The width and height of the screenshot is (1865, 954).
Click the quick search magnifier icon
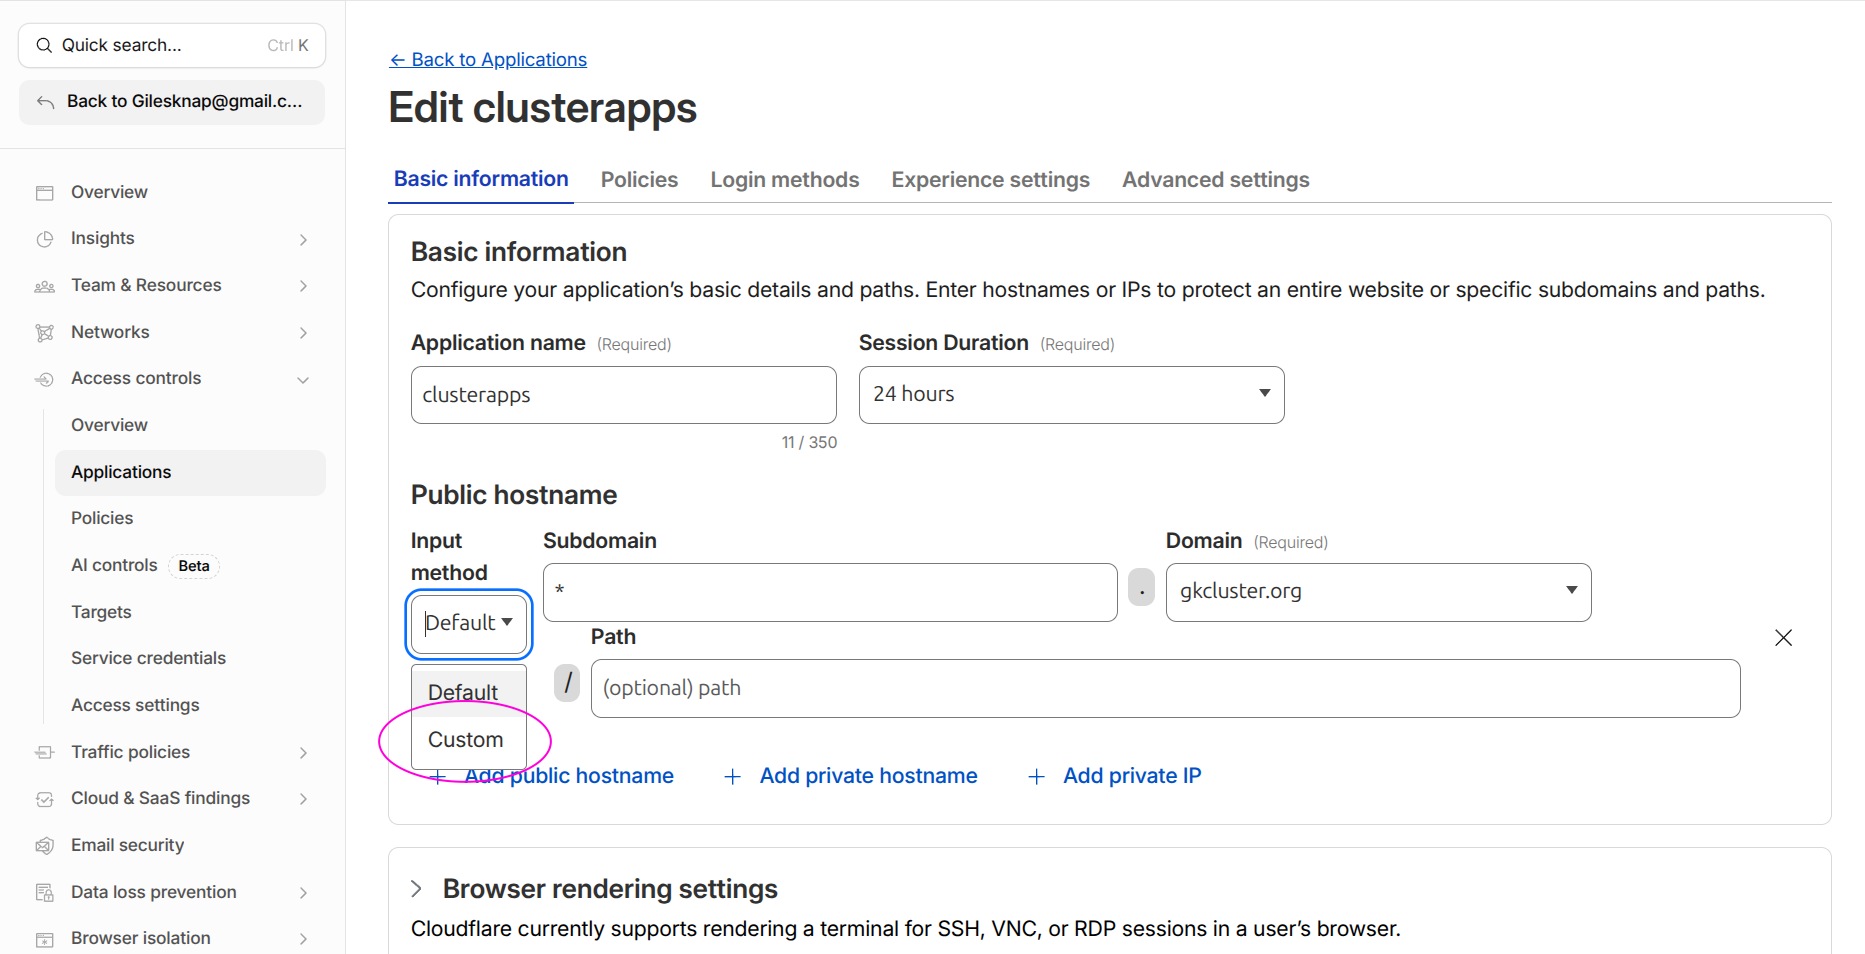[x=44, y=44]
